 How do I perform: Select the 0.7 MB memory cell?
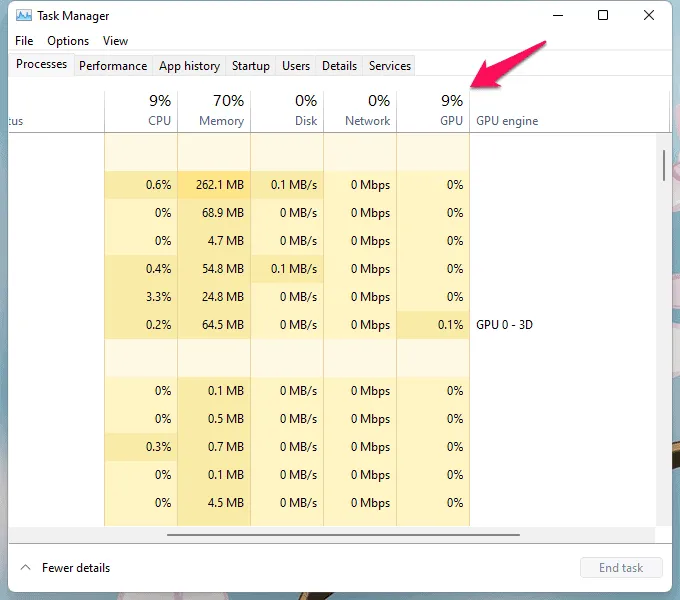coord(214,447)
